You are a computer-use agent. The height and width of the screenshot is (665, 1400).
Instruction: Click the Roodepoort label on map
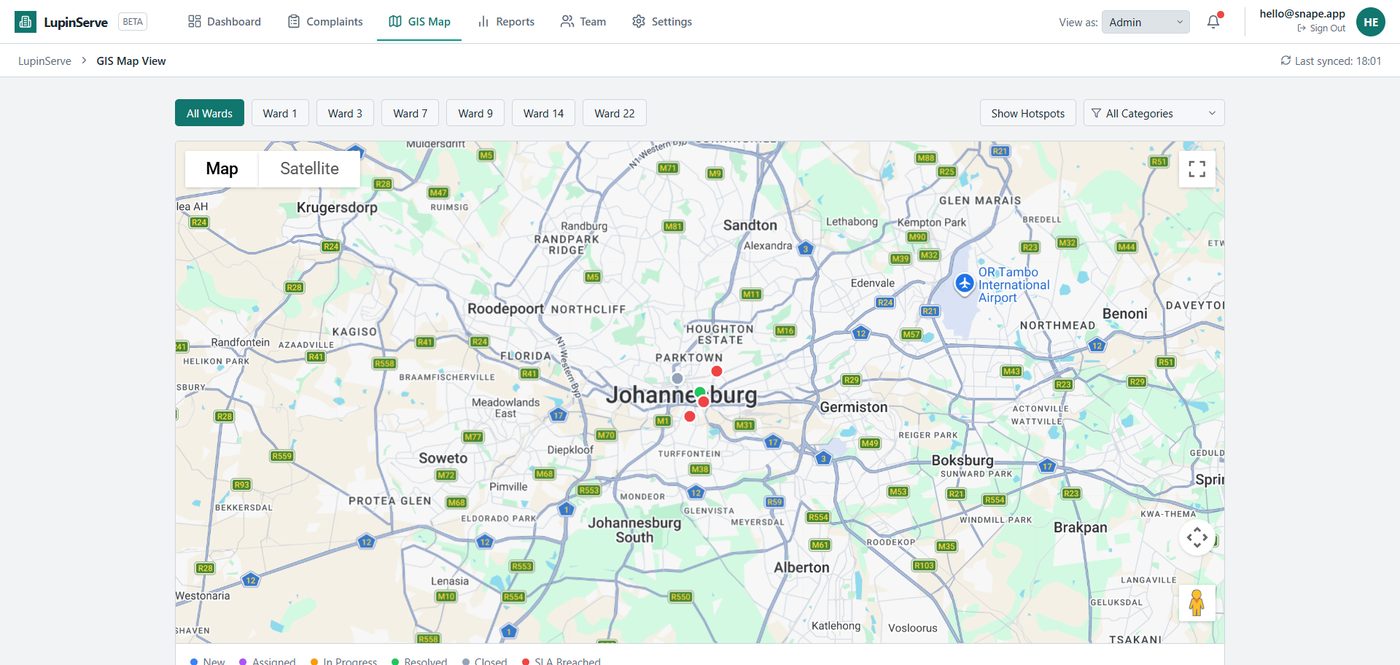506,309
